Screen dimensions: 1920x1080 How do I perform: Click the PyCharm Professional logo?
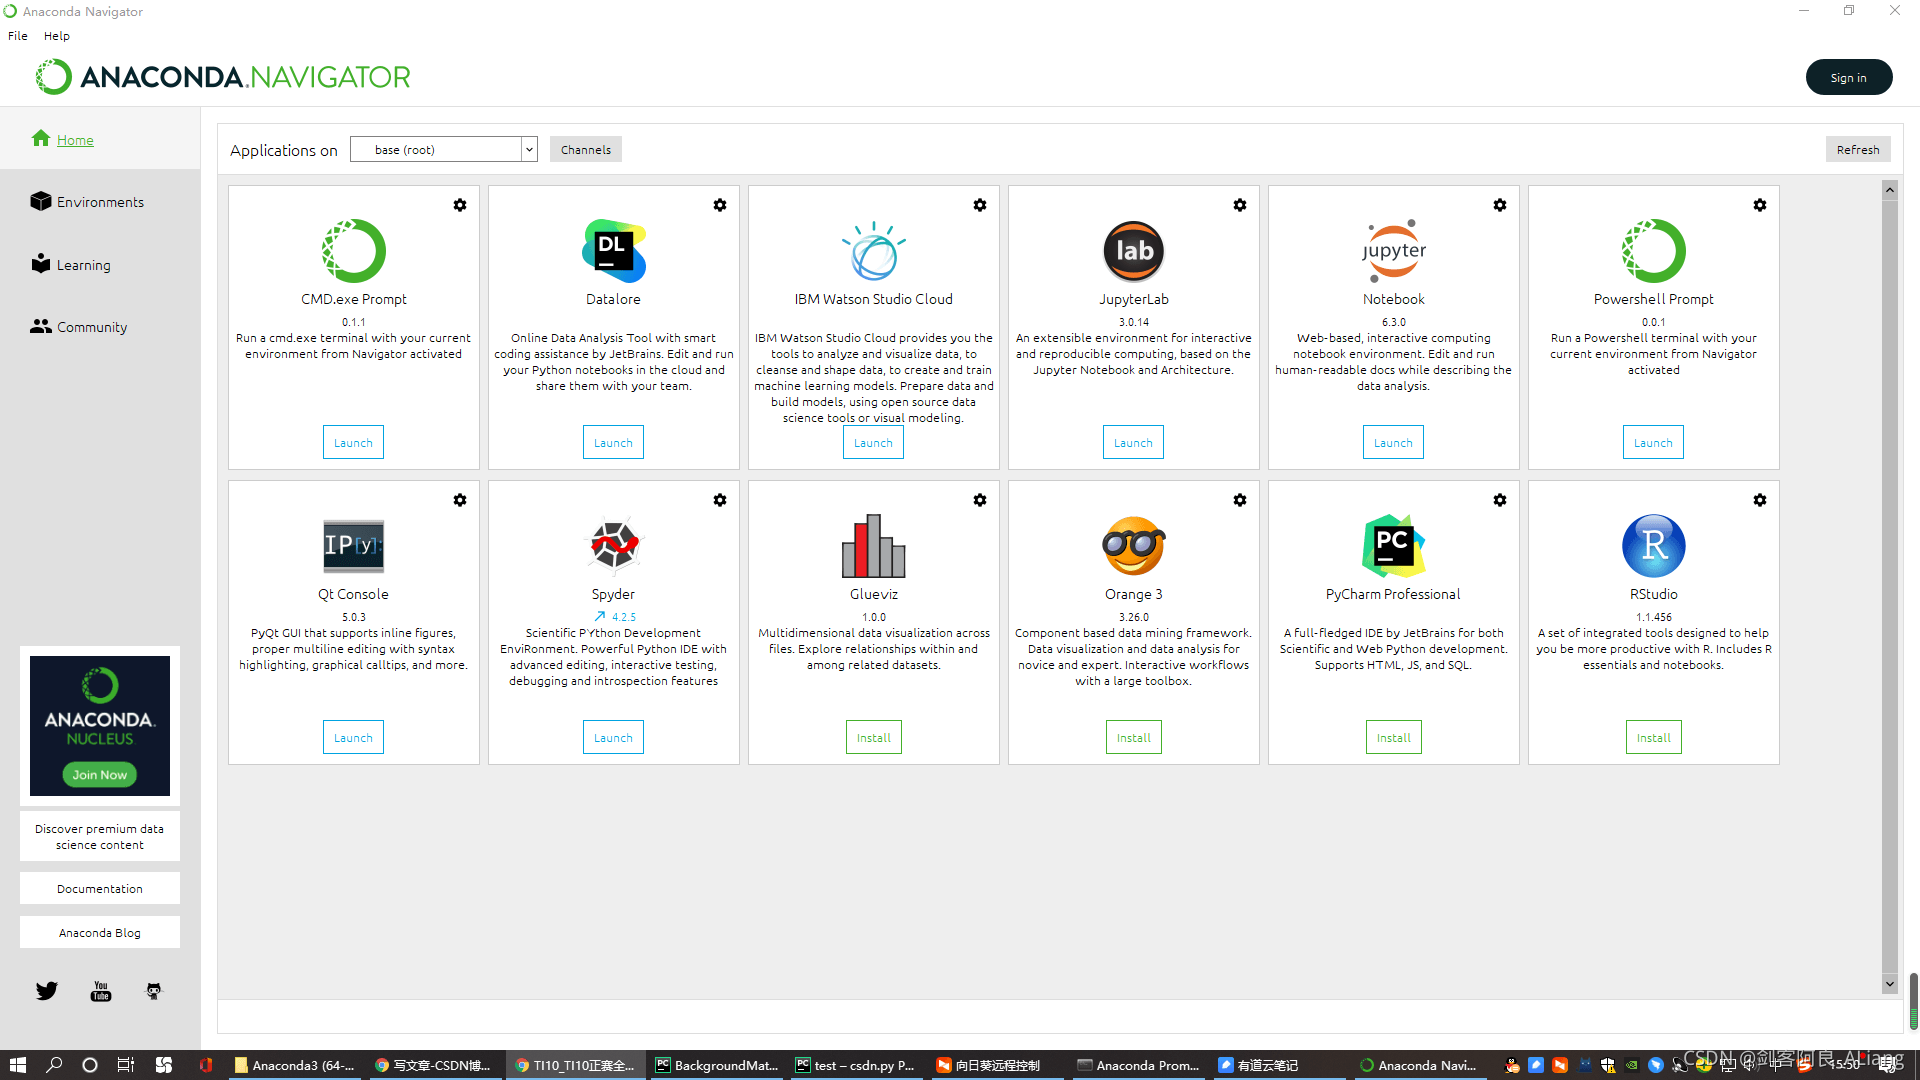point(1394,545)
